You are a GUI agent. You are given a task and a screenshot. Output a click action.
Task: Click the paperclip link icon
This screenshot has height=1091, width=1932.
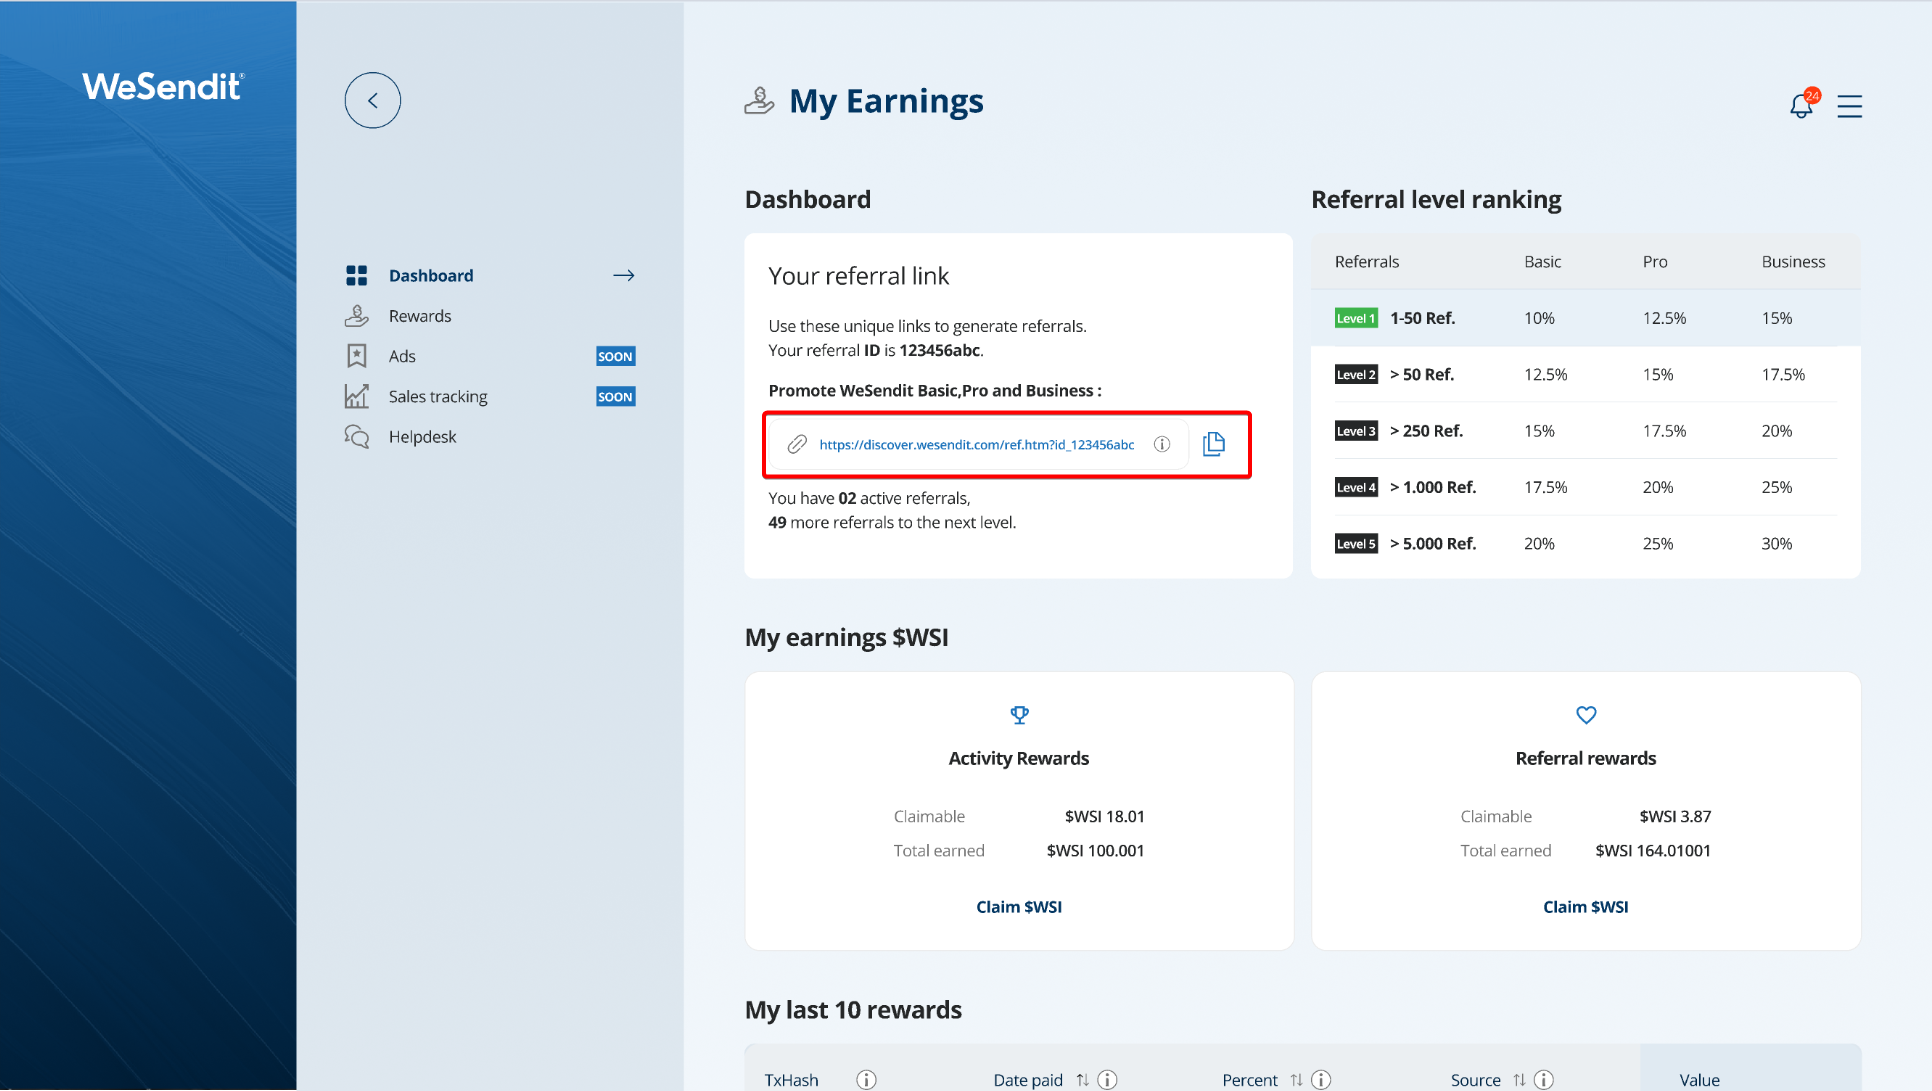click(797, 444)
